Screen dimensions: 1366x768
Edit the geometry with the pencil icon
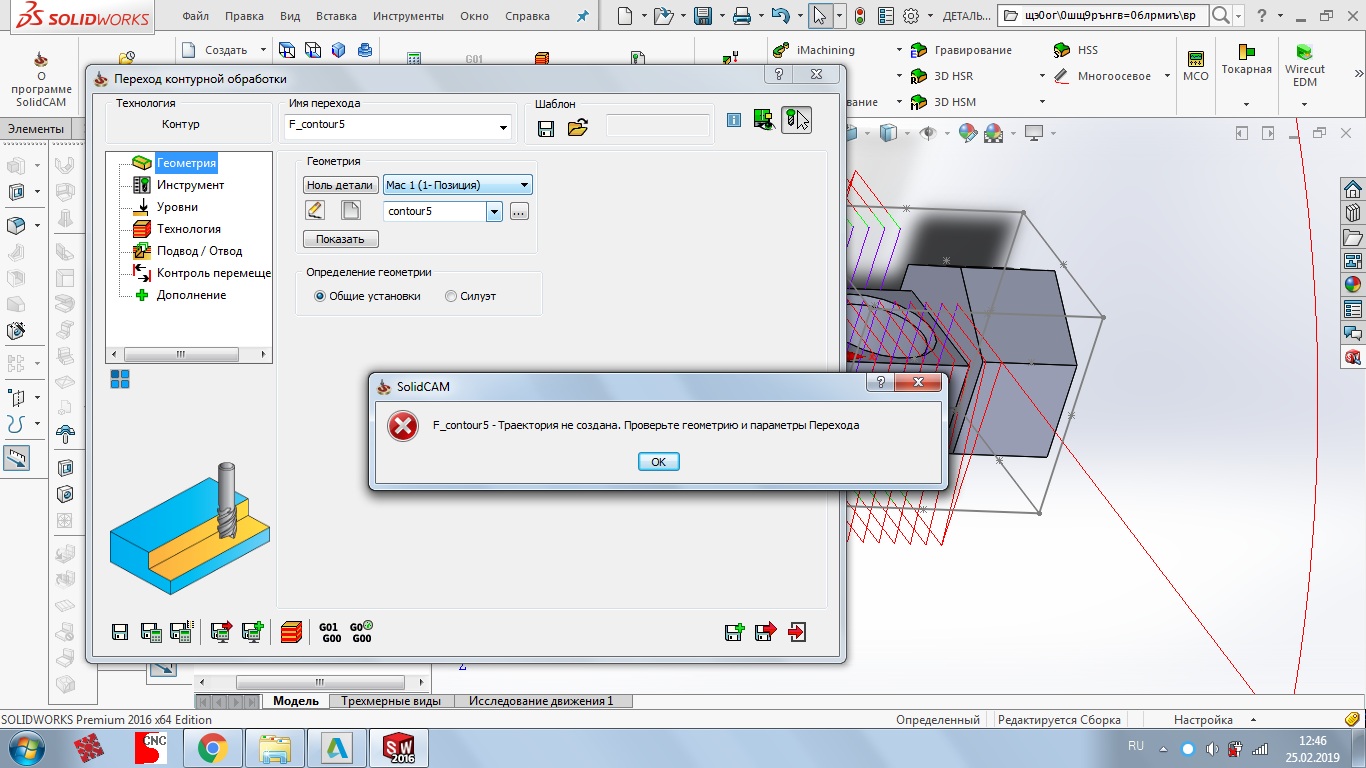(x=315, y=210)
